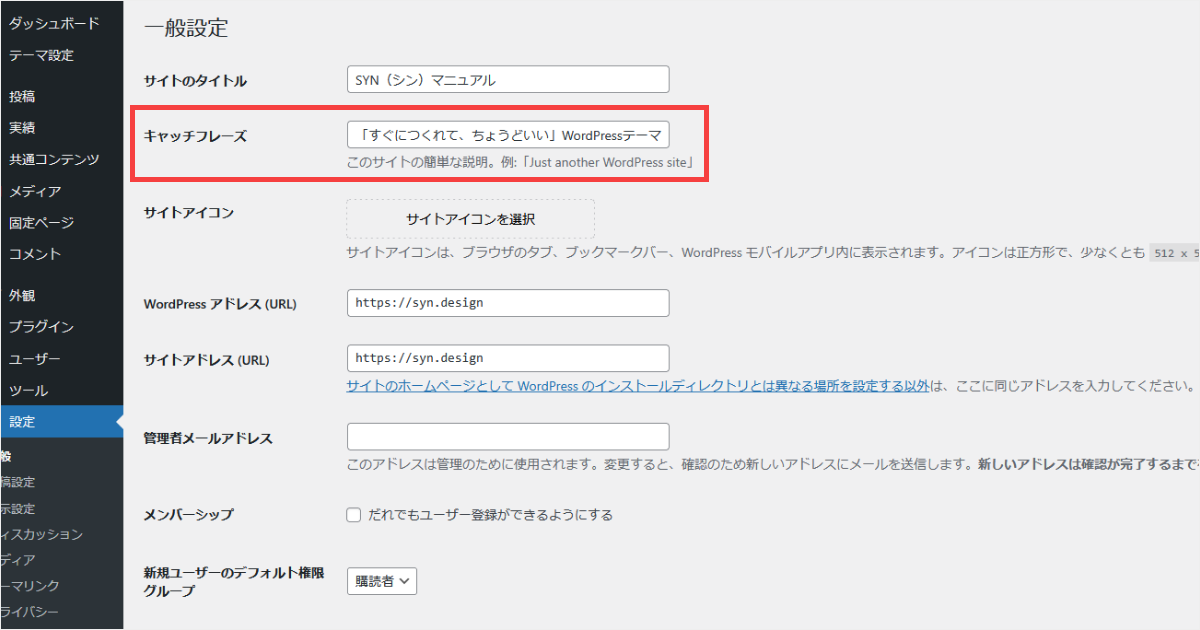This screenshot has height=630, width=1200.
Task: Click inside the 管理者メールアドレス input field
Action: tap(508, 436)
